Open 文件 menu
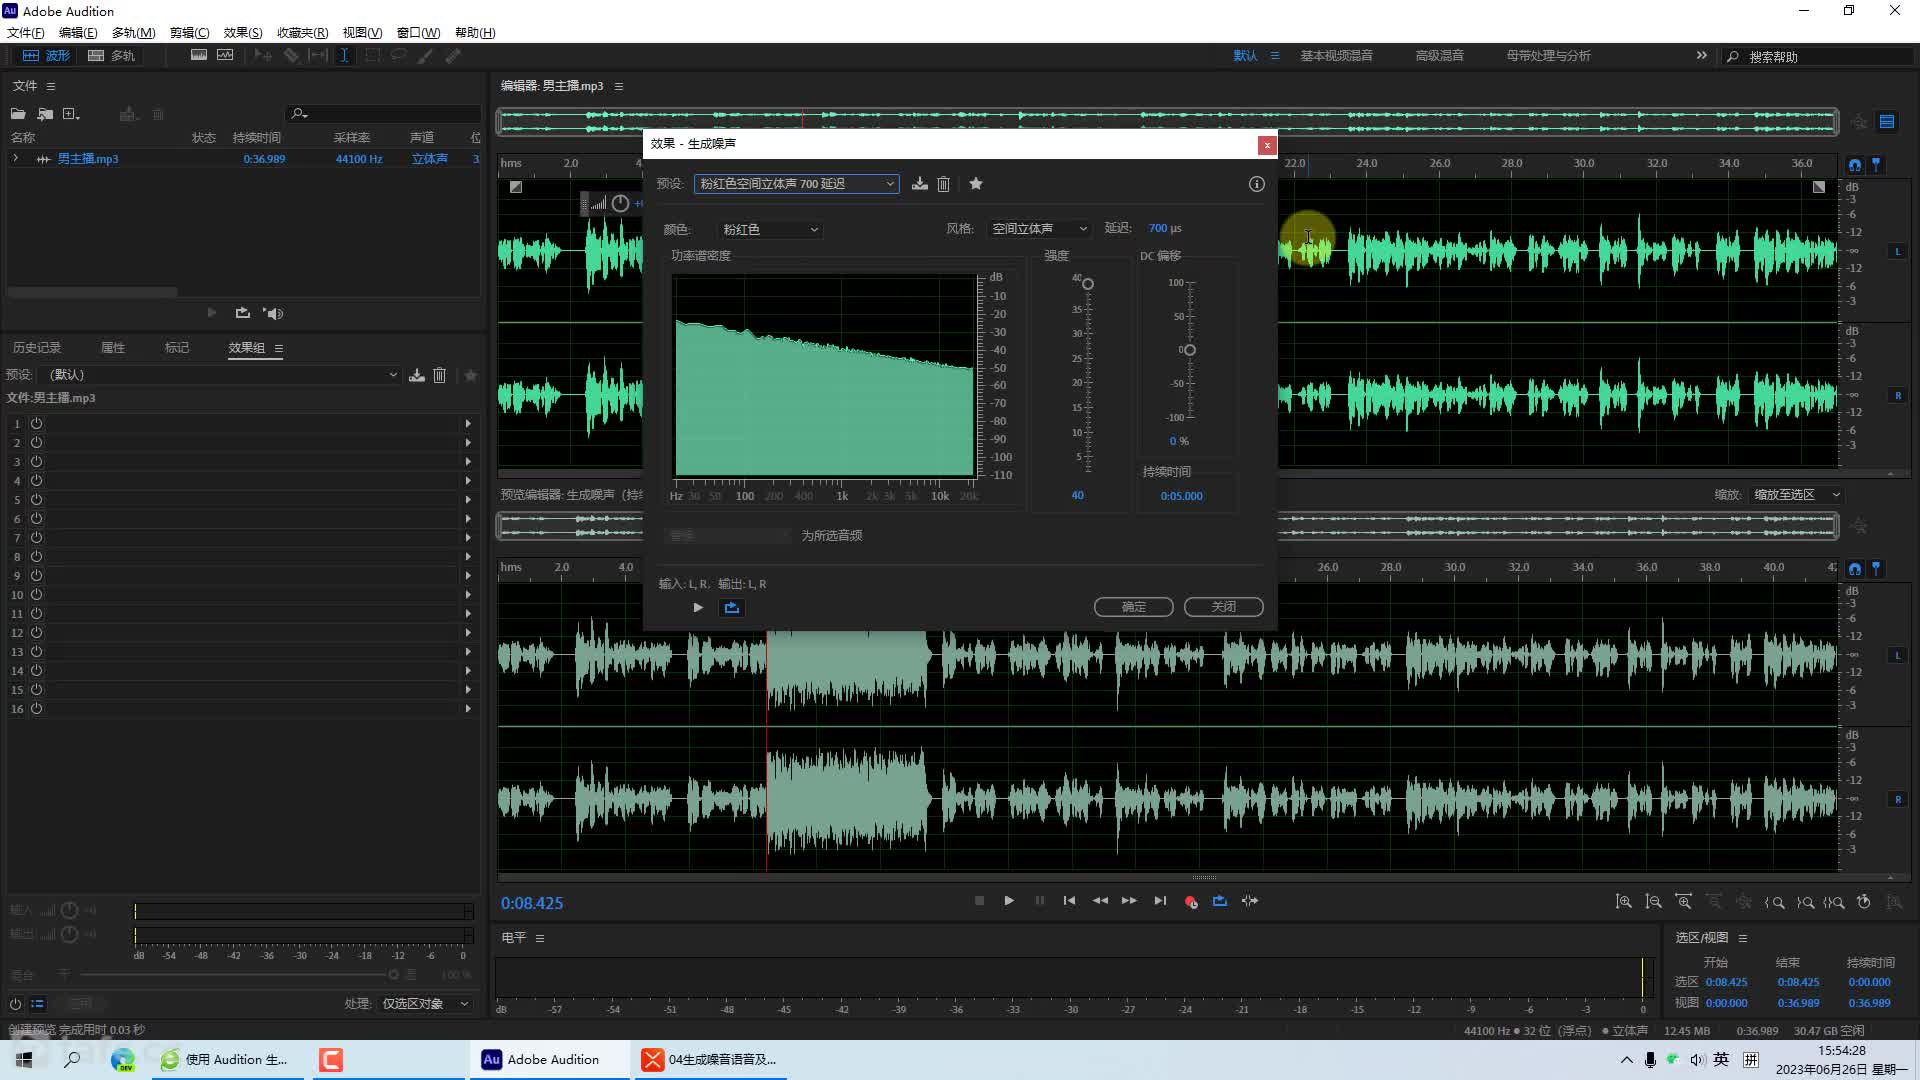1920x1080 pixels. 26,33
